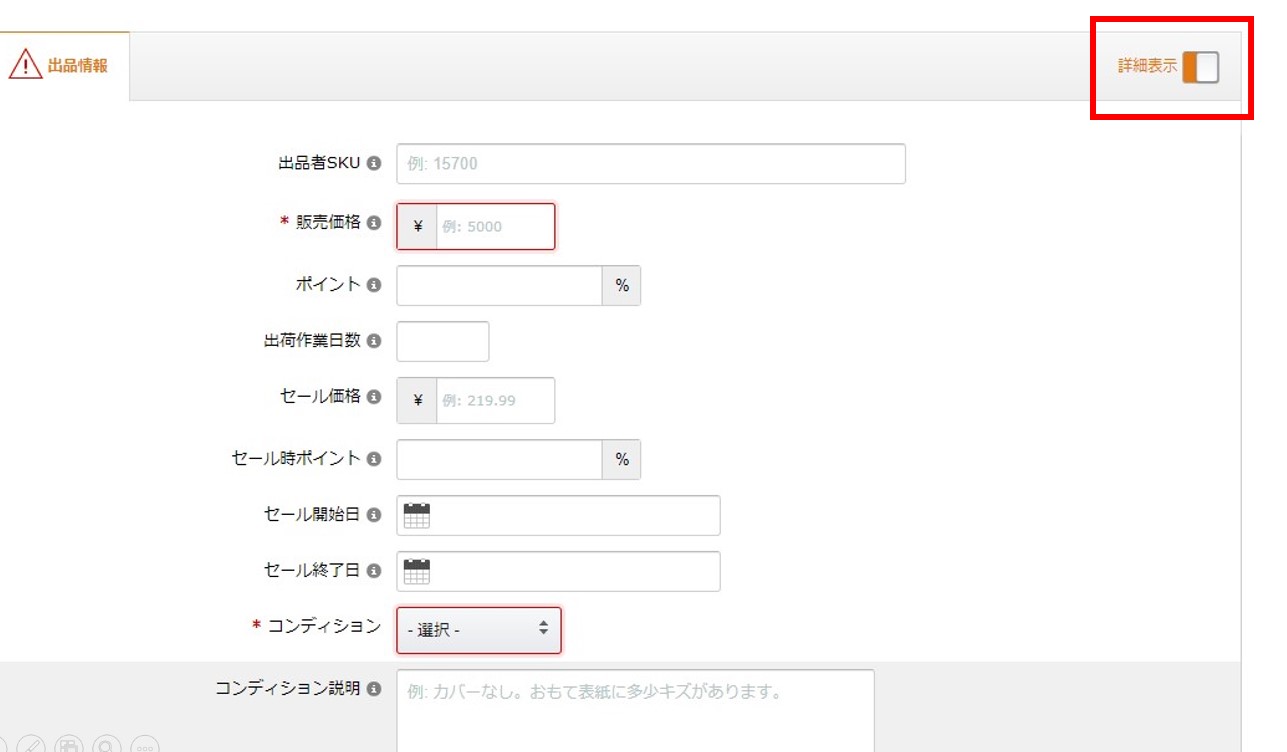Open calendar icon in セール終了日 field
1287x752 pixels.
[x=417, y=571]
